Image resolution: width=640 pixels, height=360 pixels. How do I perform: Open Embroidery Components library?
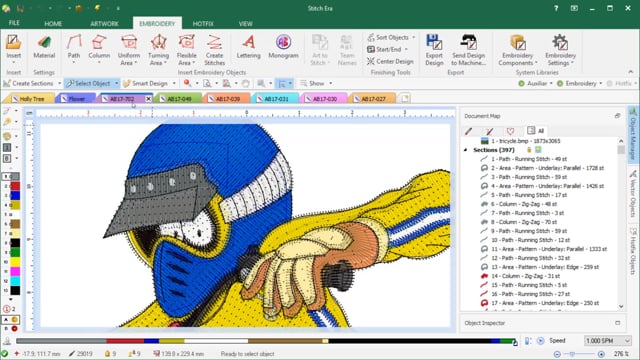pyautogui.click(x=518, y=50)
